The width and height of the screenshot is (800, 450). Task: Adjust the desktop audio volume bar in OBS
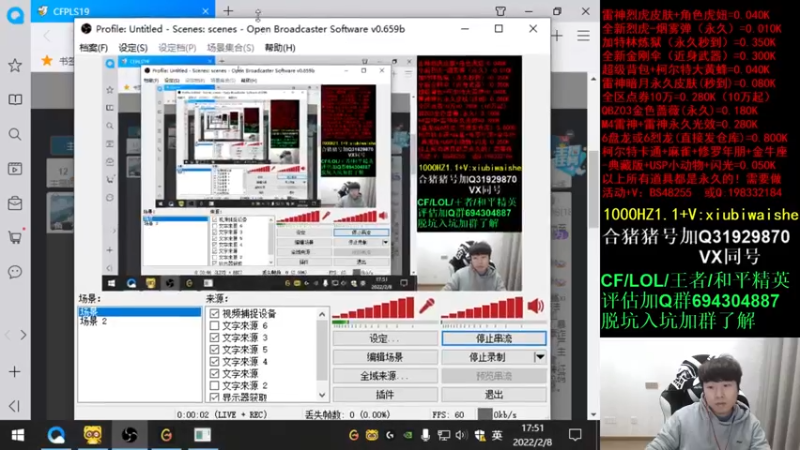point(482,308)
